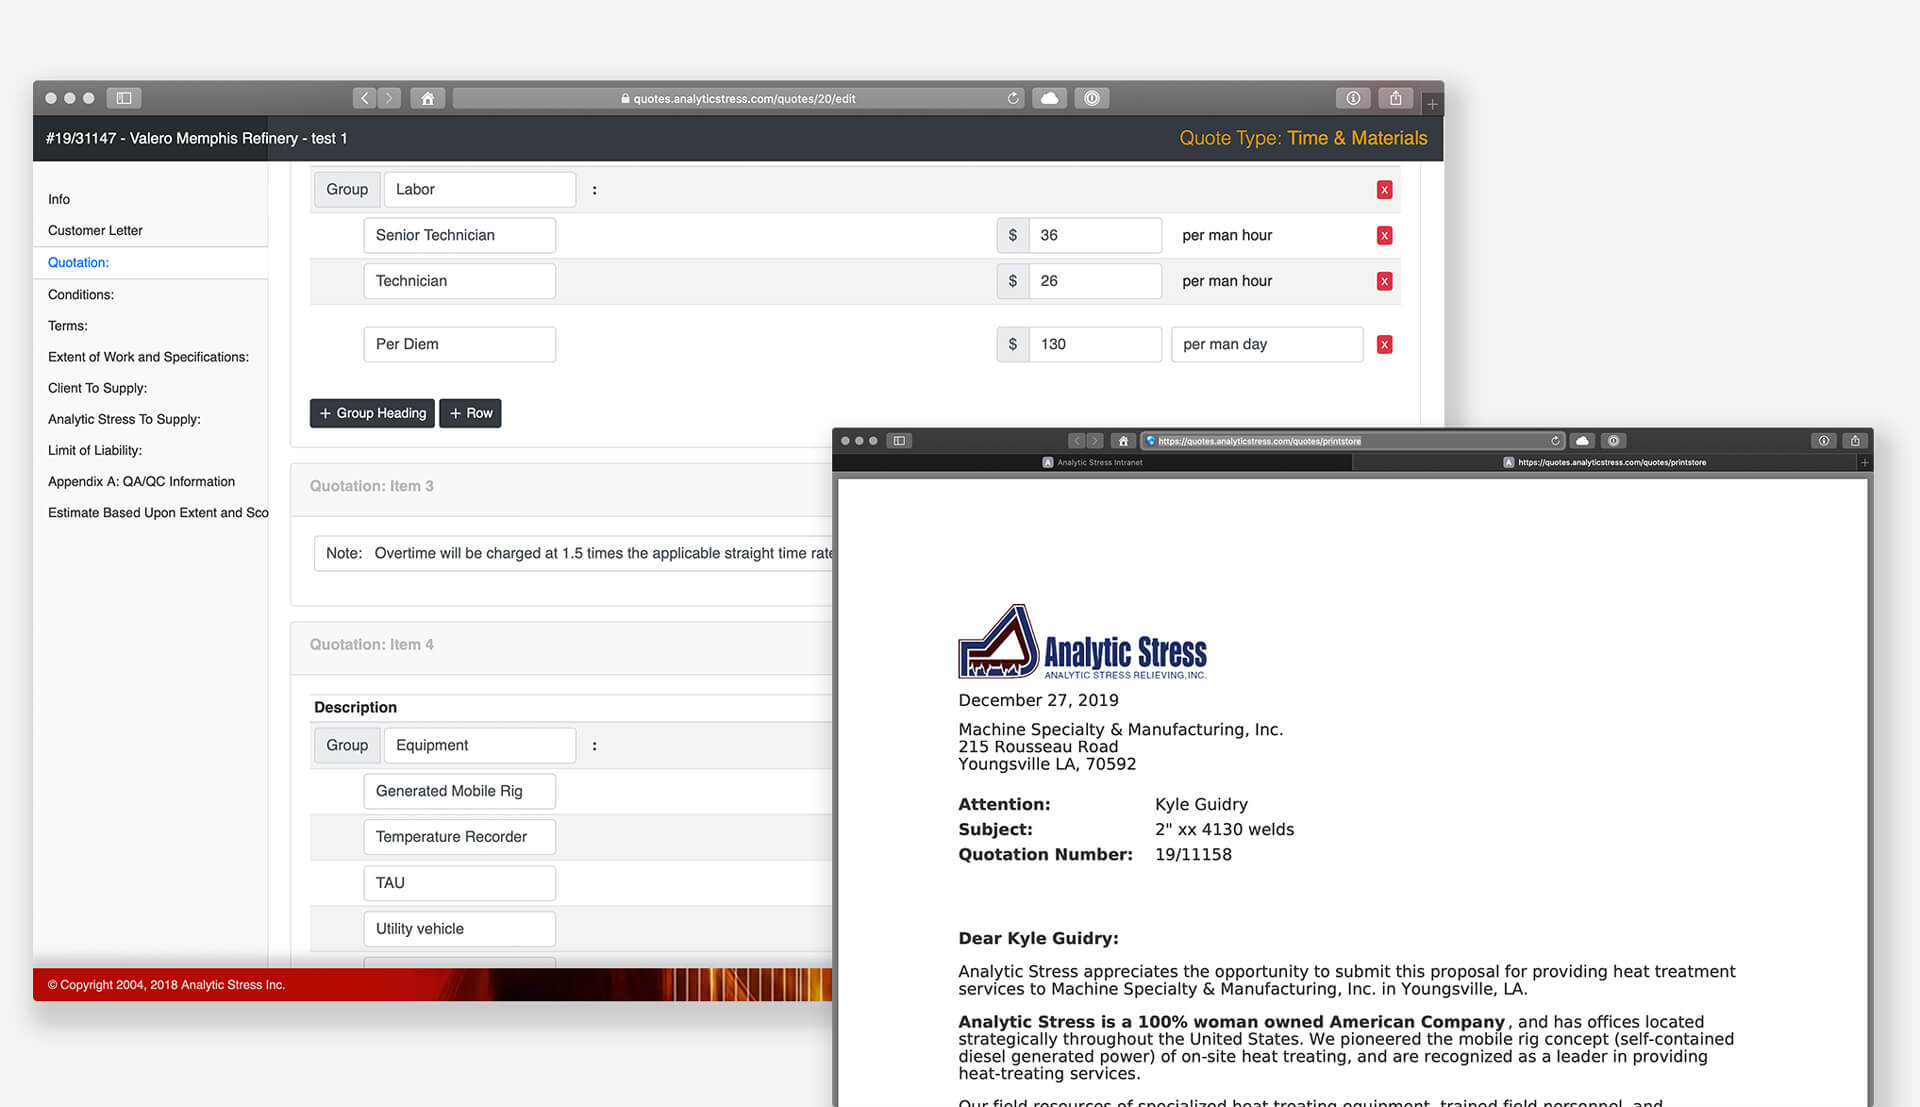
Task: Edit per man day unit field
Action: [x=1267, y=345]
